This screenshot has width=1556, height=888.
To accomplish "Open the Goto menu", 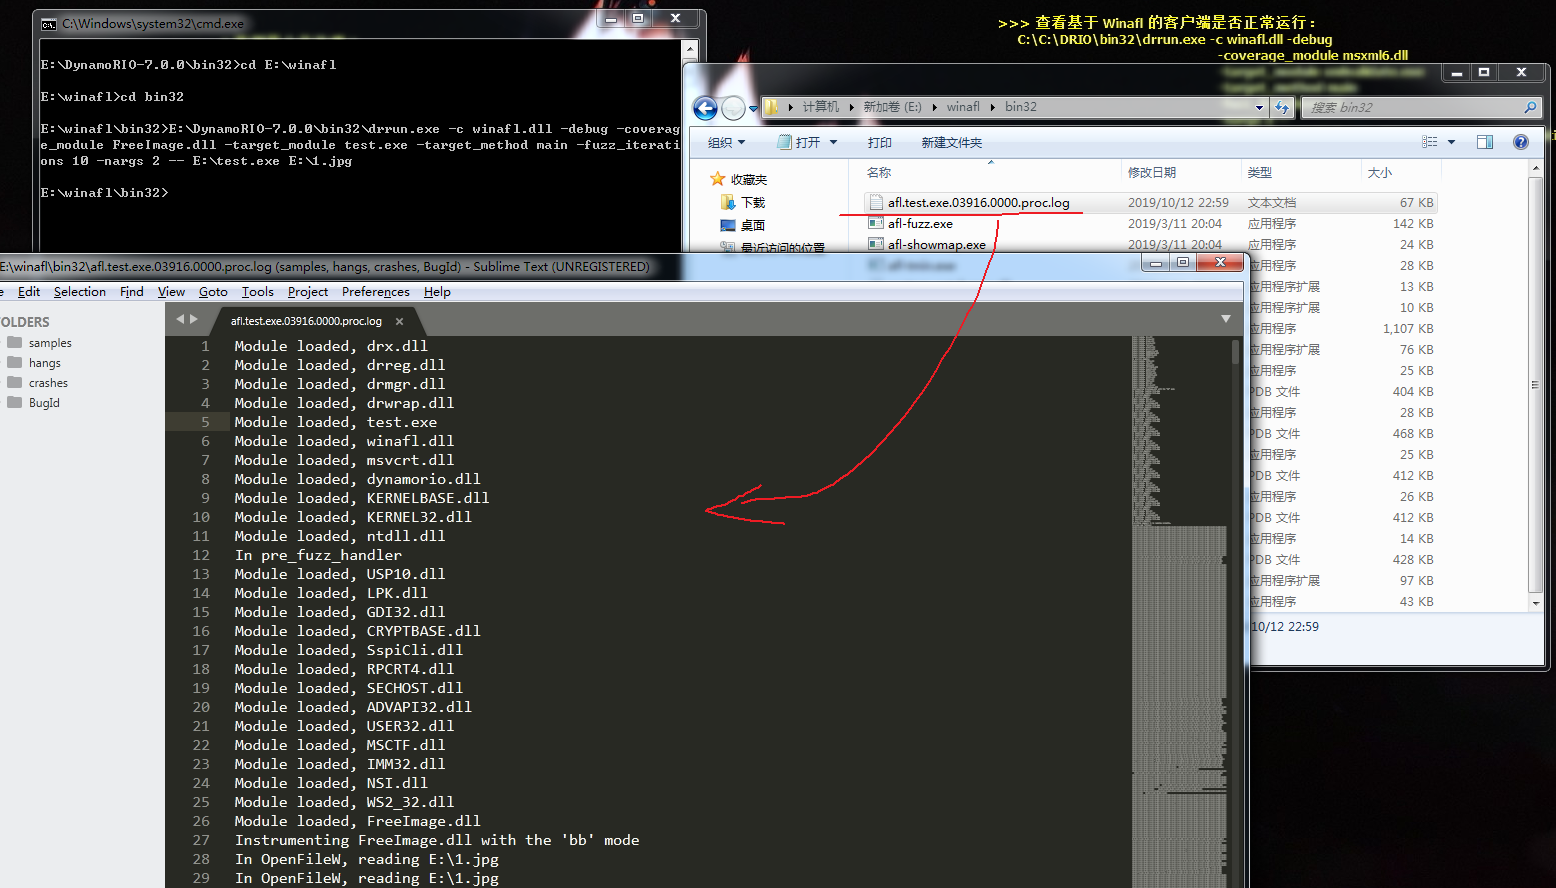I will (213, 292).
